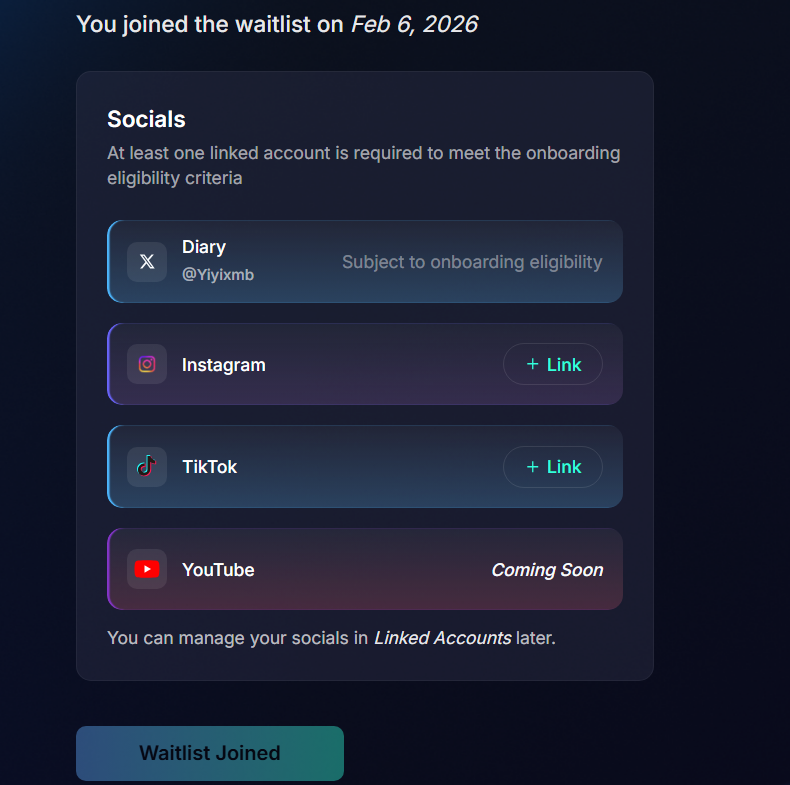Click the Instagram row label text

pos(224,365)
